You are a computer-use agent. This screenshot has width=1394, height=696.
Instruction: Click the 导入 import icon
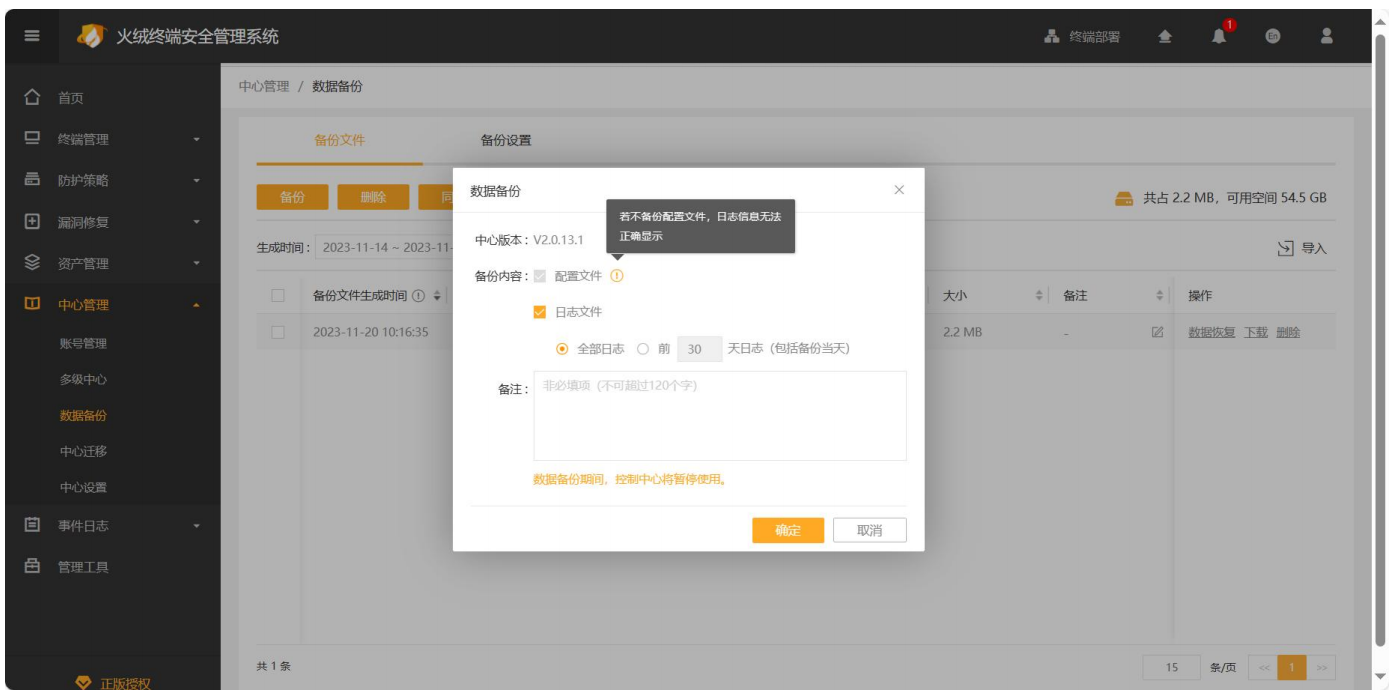click(x=1287, y=248)
